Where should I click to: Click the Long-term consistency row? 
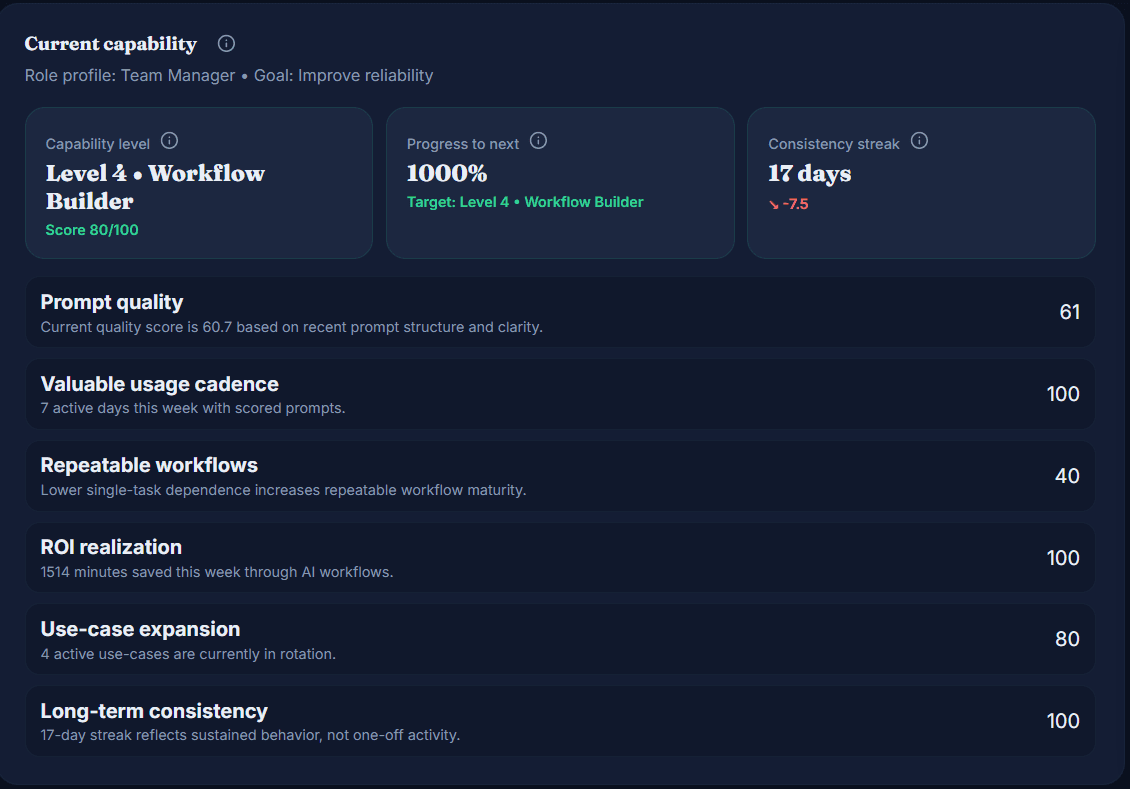point(560,721)
